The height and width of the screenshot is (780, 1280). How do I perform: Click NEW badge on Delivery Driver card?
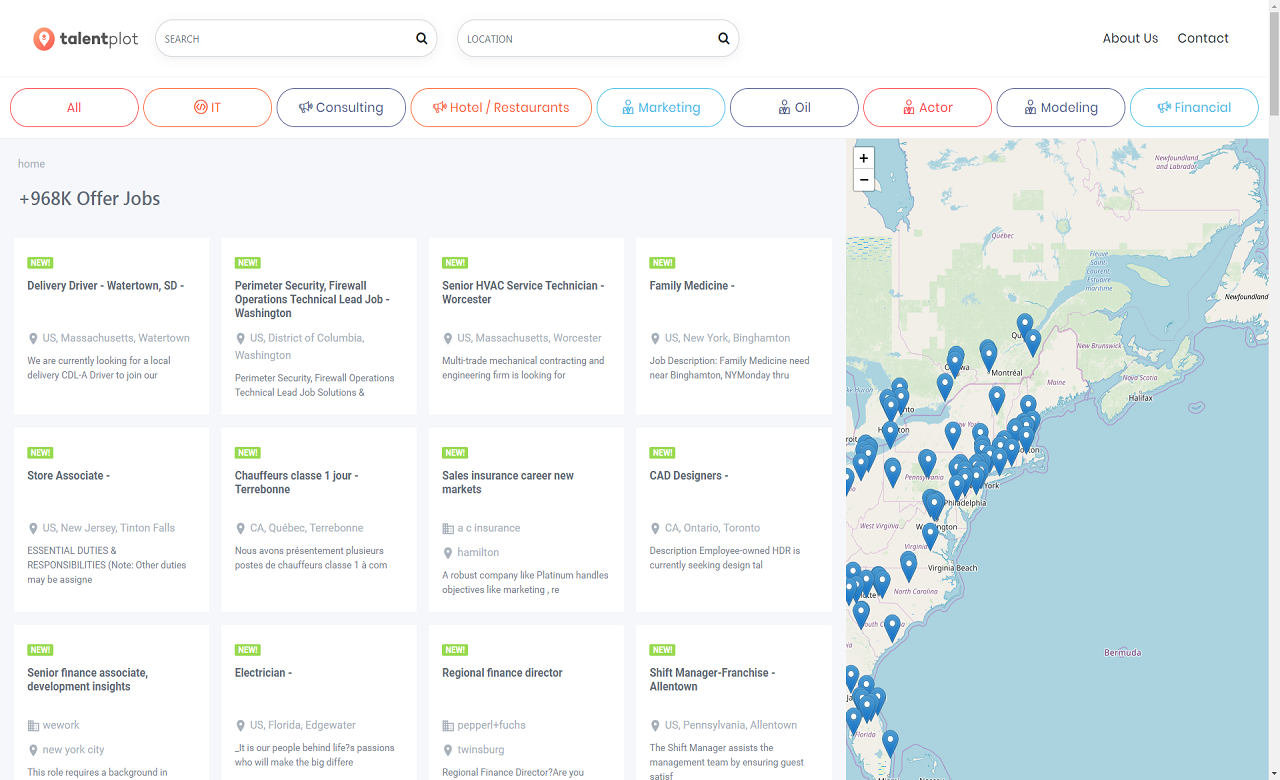click(40, 263)
